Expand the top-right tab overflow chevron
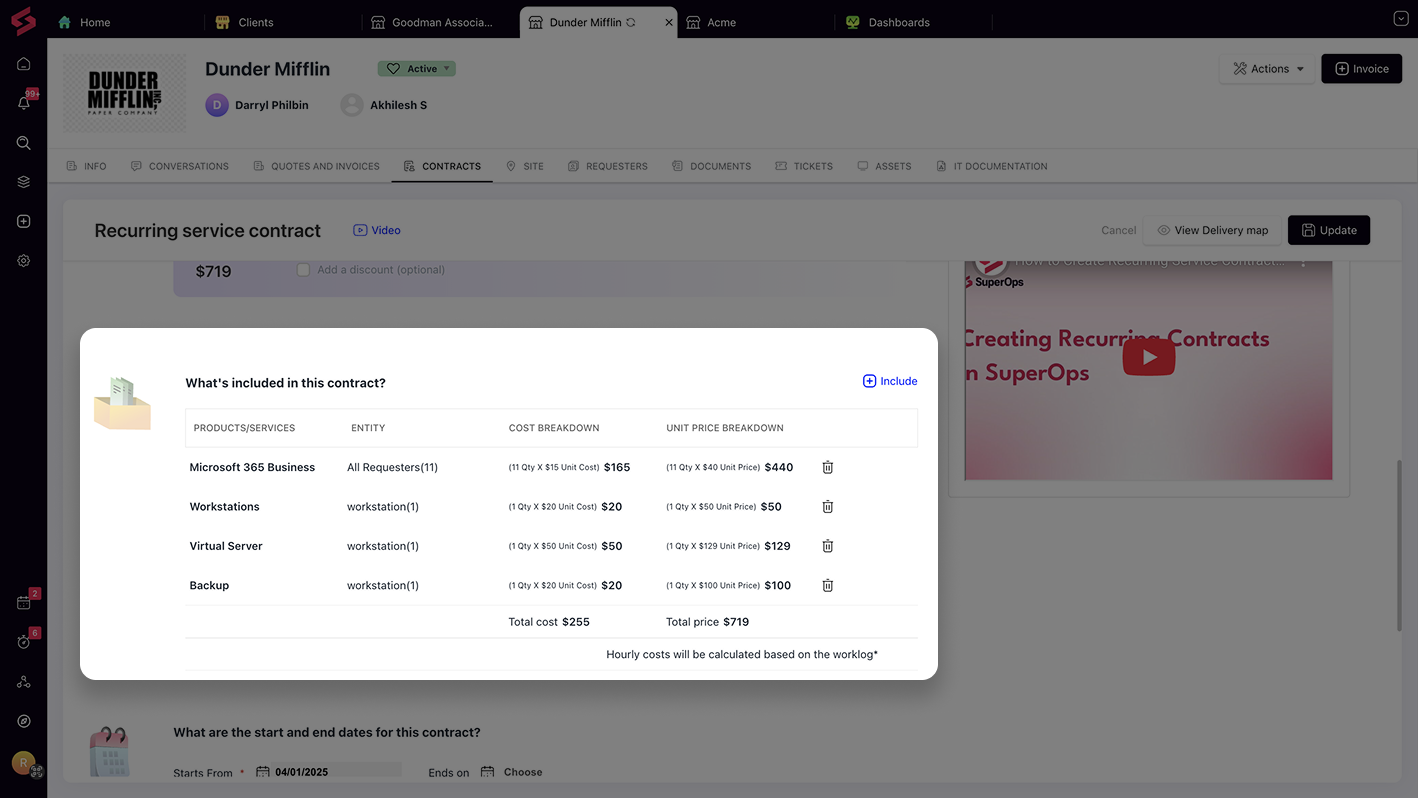 pos(1400,19)
